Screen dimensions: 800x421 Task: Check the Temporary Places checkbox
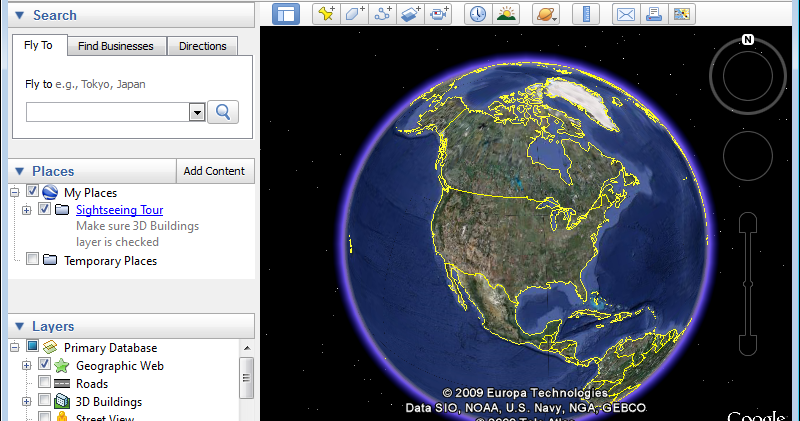[x=32, y=259]
